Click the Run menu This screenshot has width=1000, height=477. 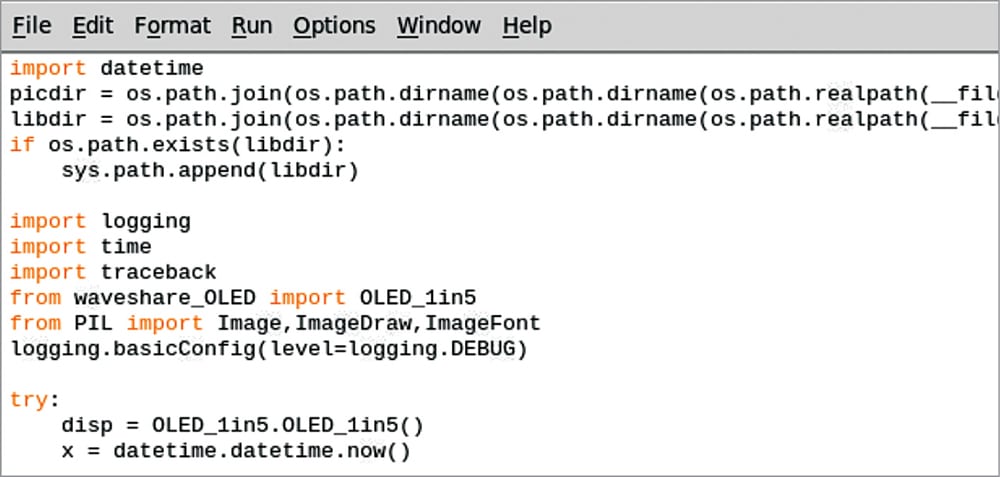251,25
